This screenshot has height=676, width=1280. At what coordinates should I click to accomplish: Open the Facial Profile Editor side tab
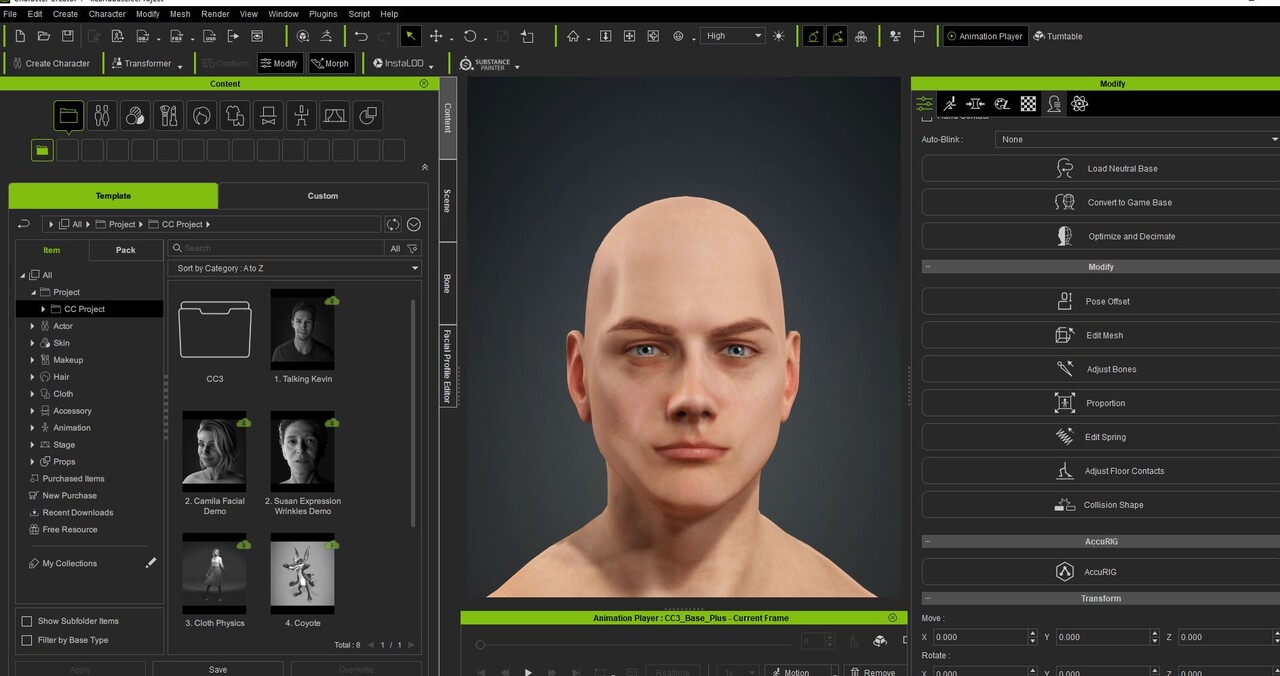pos(447,366)
